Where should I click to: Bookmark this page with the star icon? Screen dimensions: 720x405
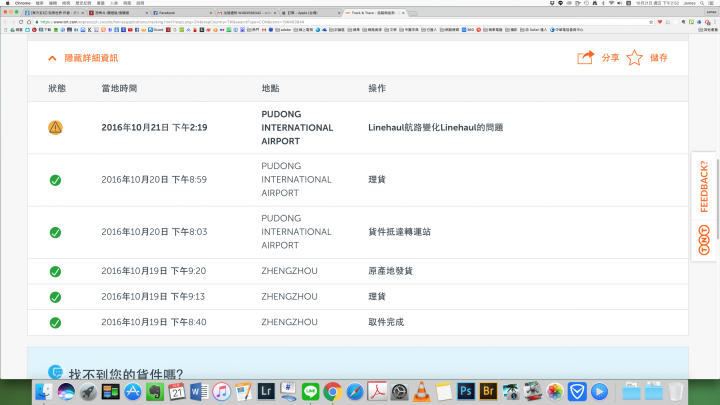tap(651, 22)
